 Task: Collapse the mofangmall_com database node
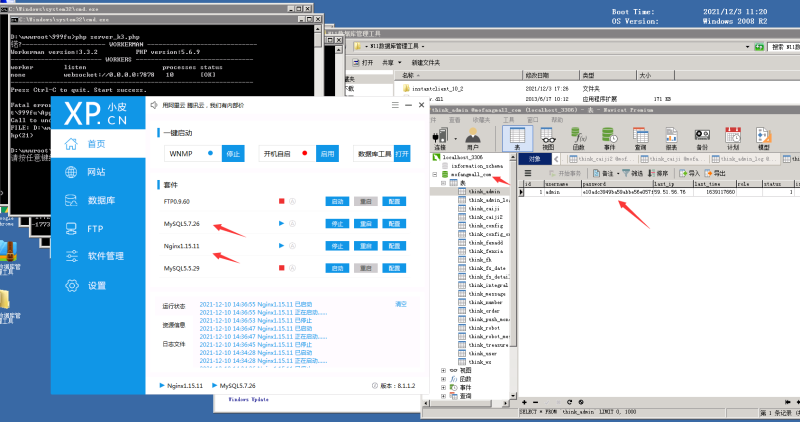[x=435, y=175]
